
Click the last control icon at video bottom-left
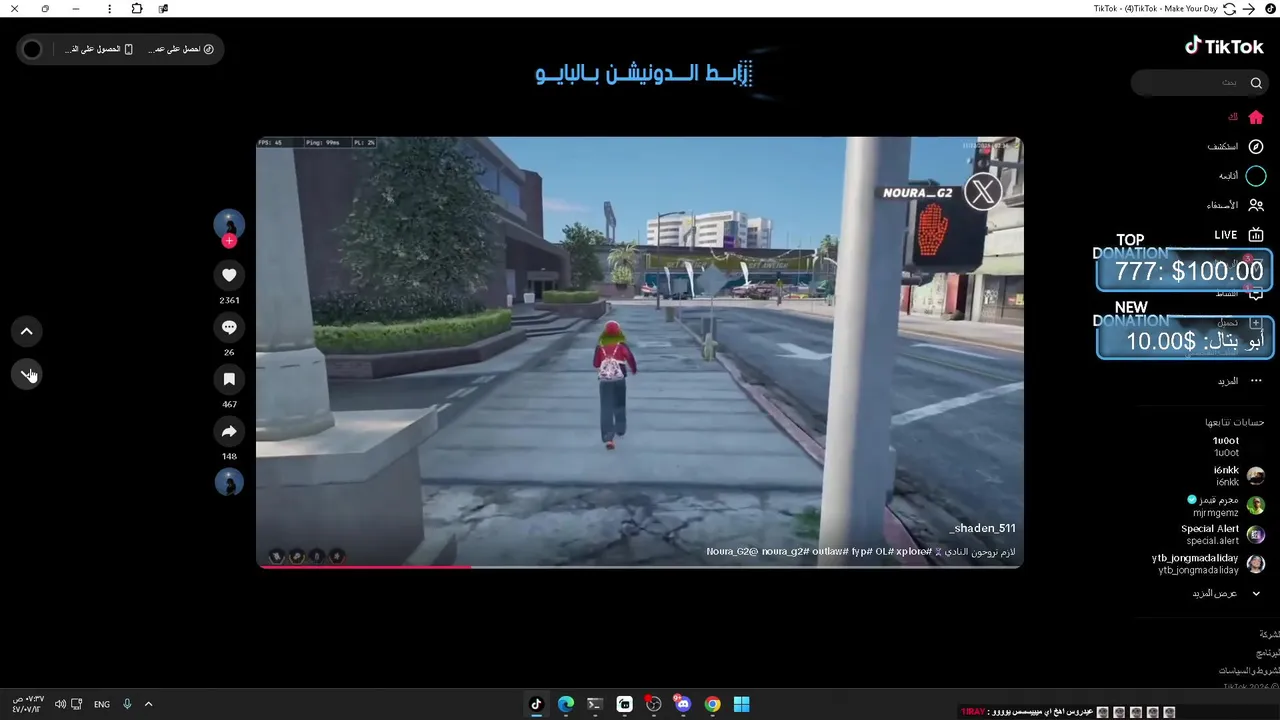click(x=337, y=556)
